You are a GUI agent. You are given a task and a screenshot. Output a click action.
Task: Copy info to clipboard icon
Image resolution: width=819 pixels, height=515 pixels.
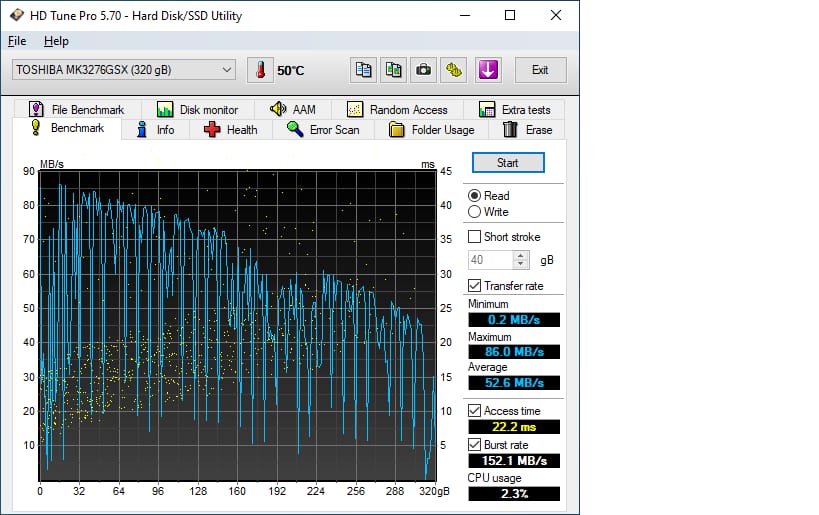click(363, 70)
